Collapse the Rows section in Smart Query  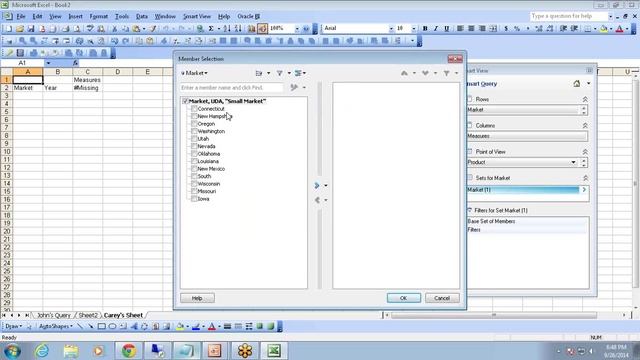585,100
